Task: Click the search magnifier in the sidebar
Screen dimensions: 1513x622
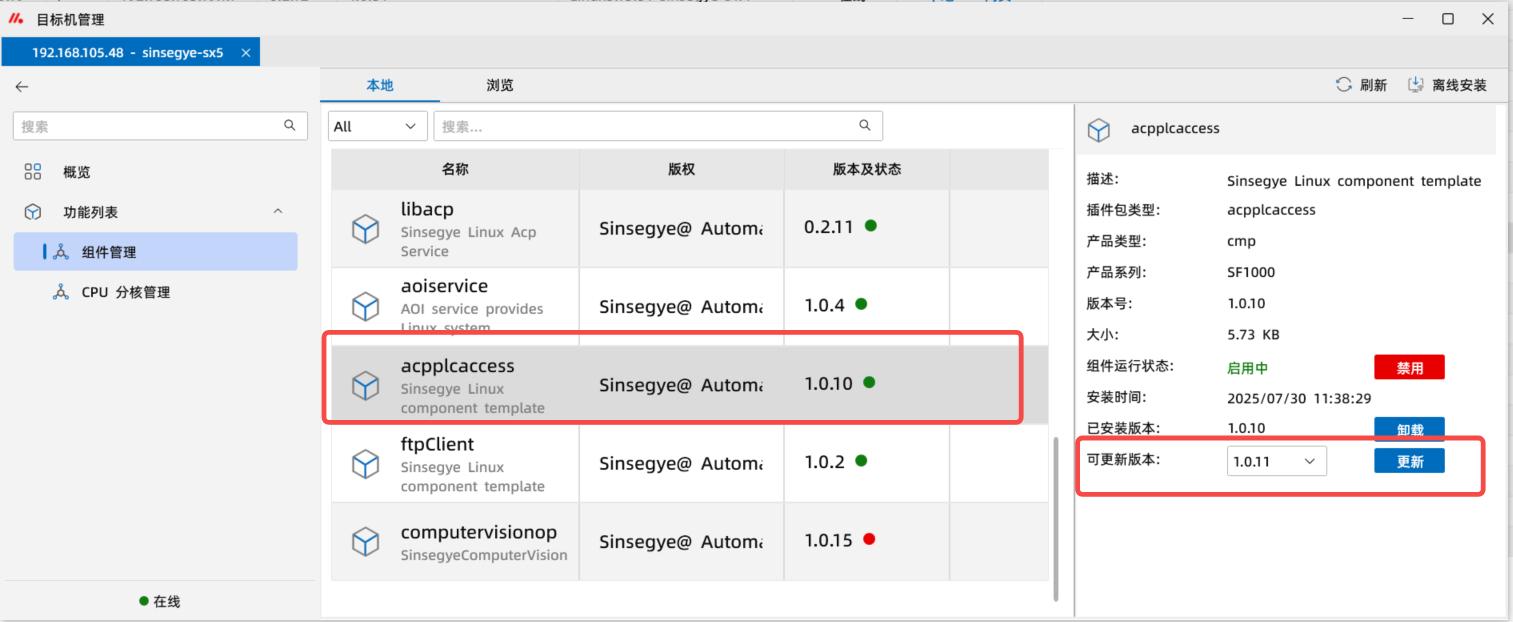Action: (x=289, y=126)
